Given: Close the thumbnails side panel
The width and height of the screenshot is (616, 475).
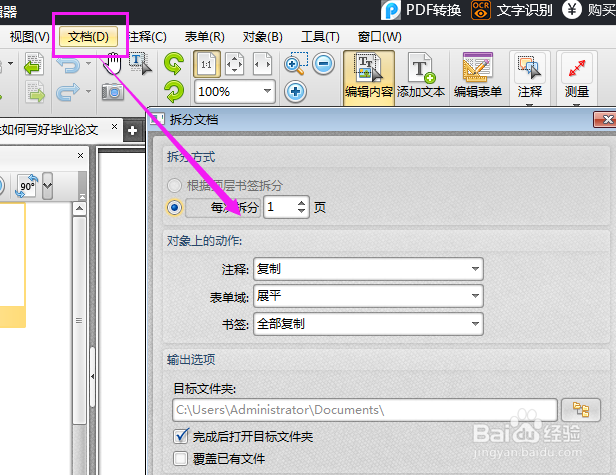Looking at the screenshot, I should [81, 156].
